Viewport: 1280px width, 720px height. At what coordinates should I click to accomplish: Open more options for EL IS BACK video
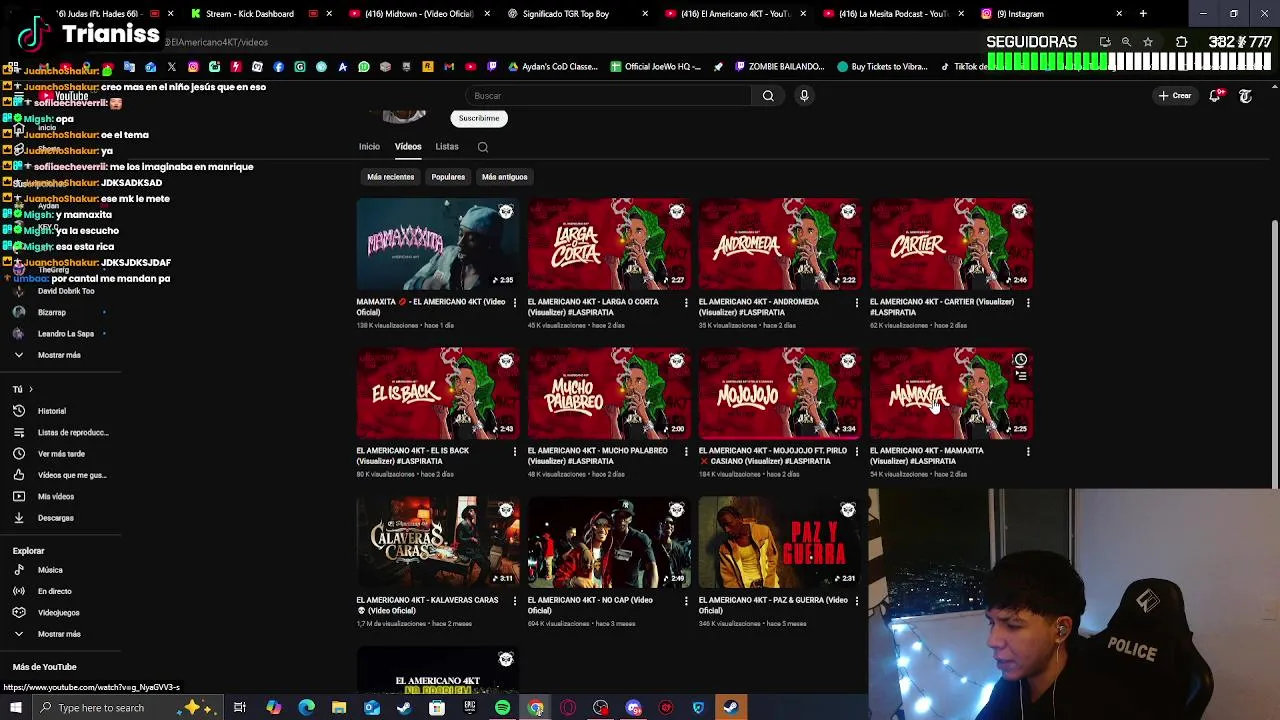[515, 451]
